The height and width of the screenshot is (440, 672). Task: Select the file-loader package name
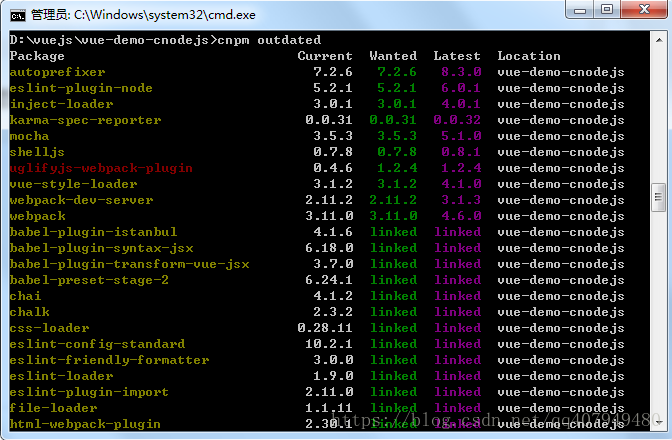(53, 408)
